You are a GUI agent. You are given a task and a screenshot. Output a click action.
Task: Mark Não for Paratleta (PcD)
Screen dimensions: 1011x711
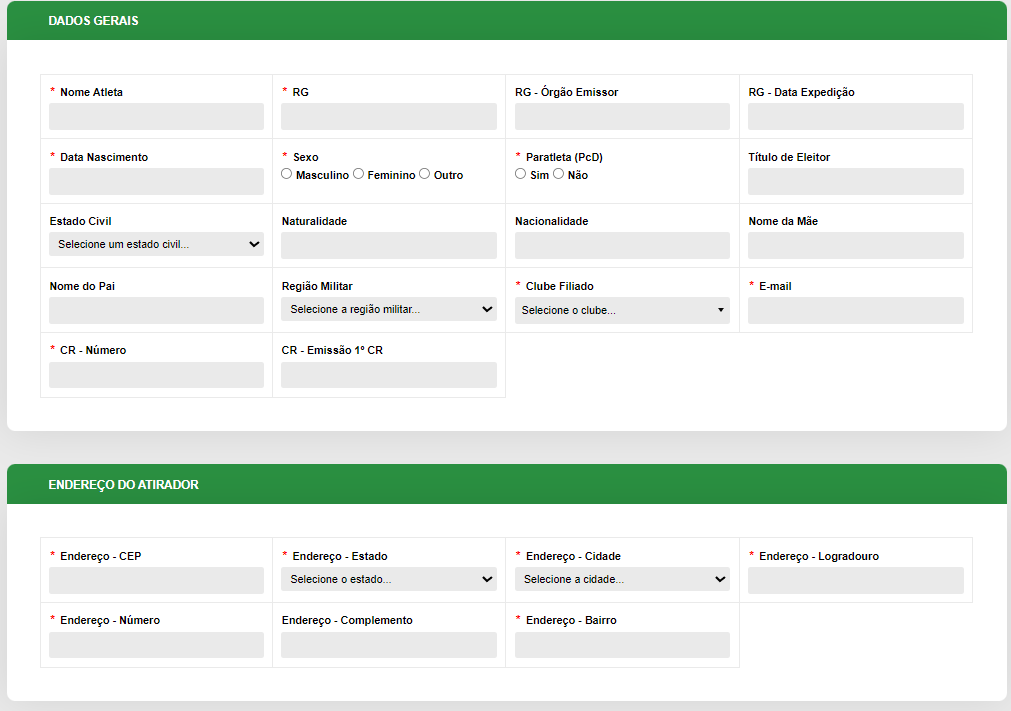(559, 174)
